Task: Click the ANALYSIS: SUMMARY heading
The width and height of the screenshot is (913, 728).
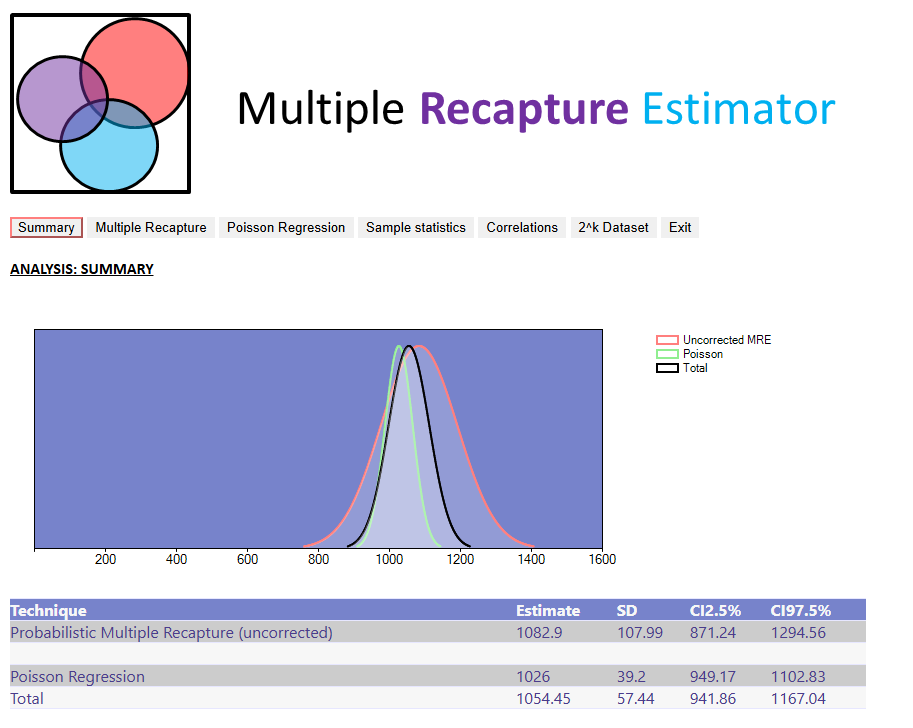Action: (82, 269)
